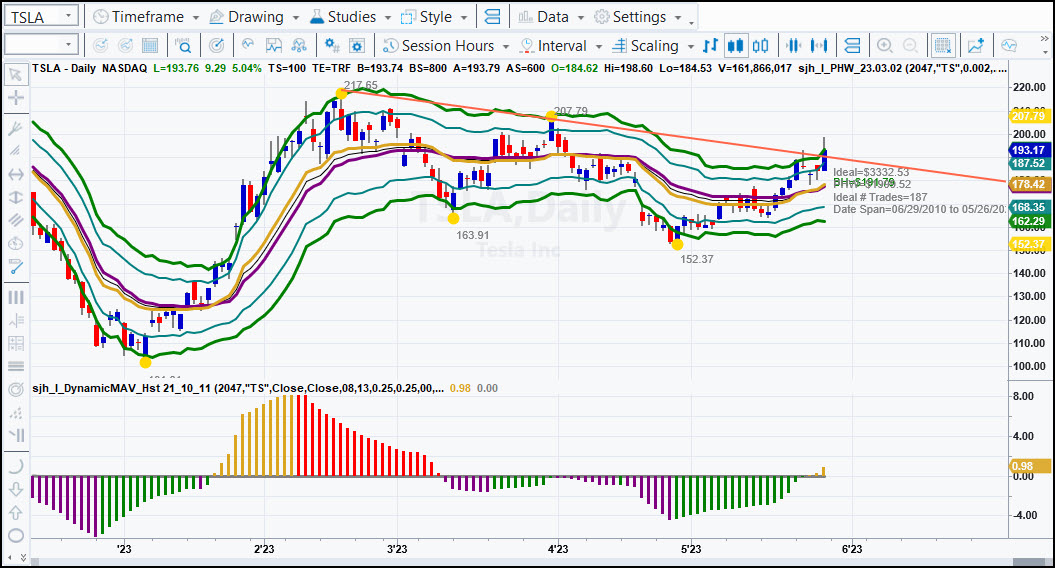The width and height of the screenshot is (1055, 568).
Task: Open the Interval button
Action: point(554,46)
